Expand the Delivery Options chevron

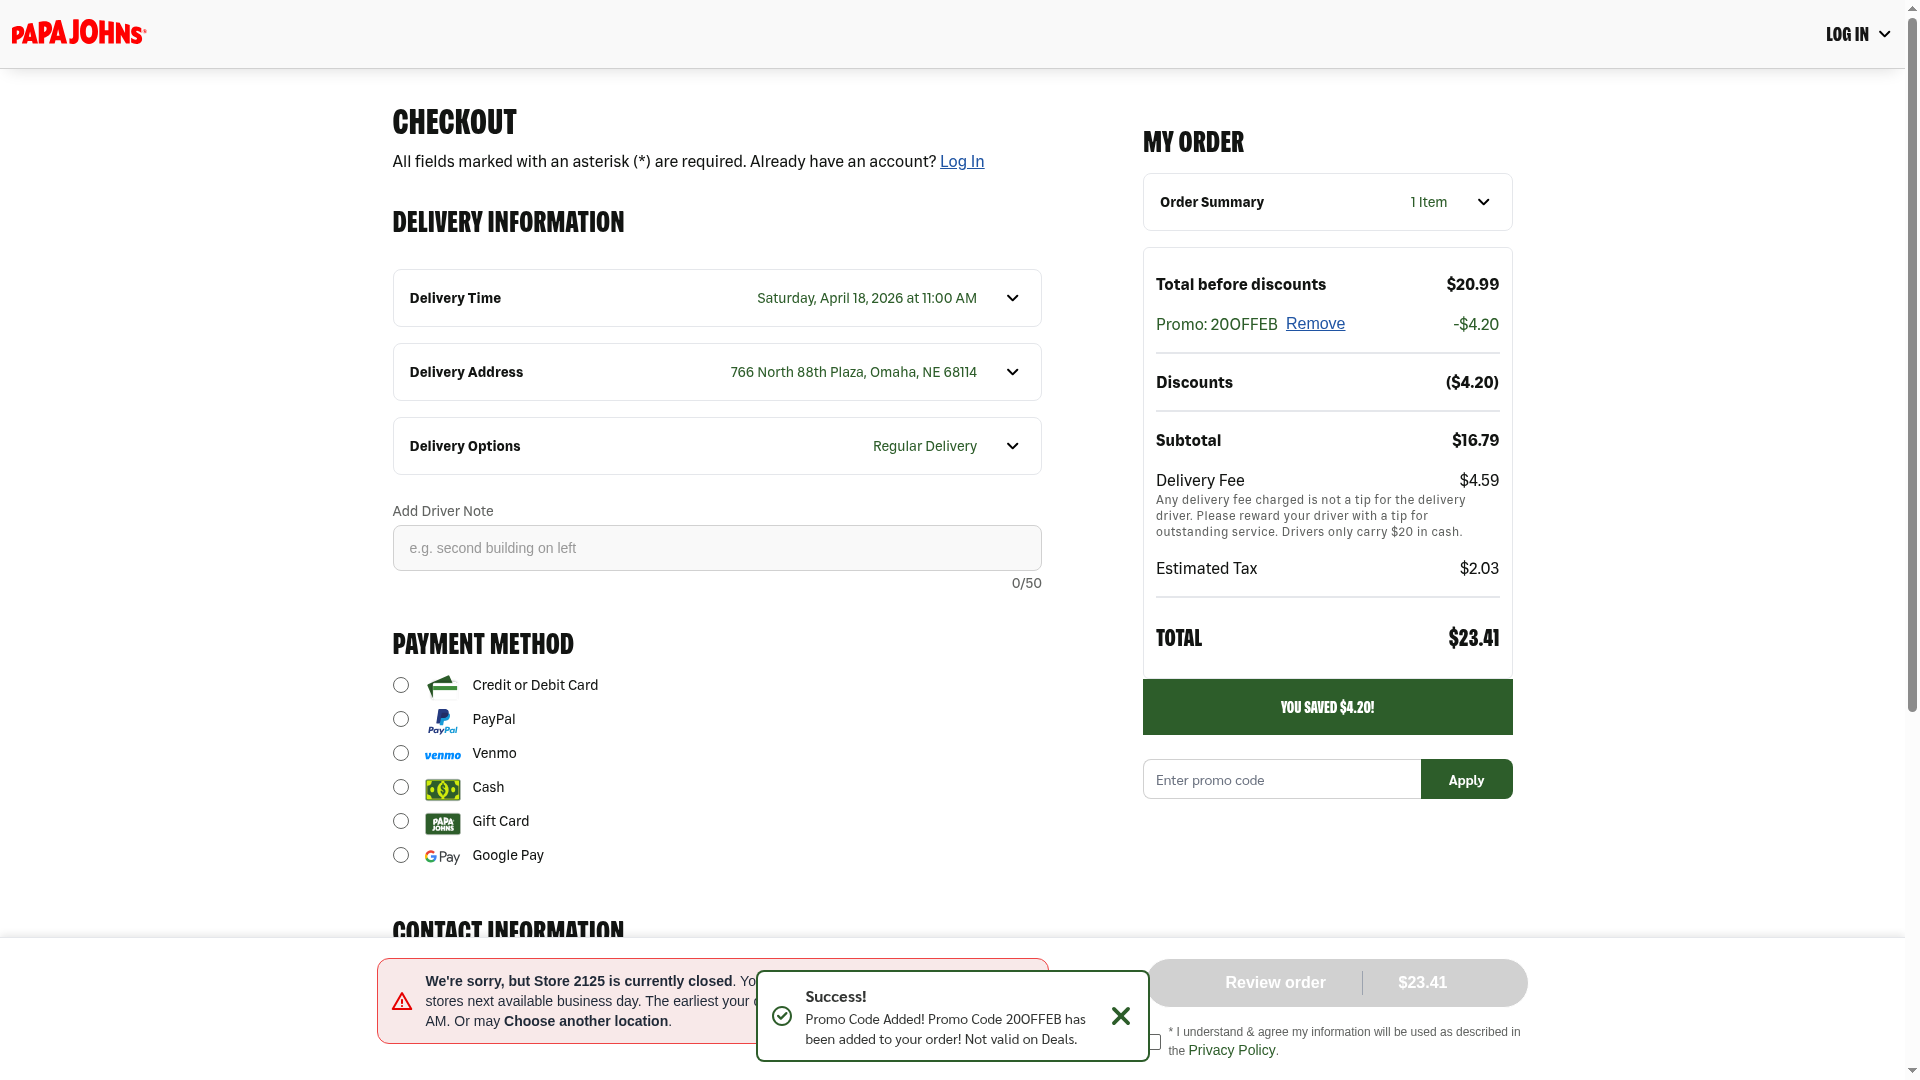tap(1013, 446)
